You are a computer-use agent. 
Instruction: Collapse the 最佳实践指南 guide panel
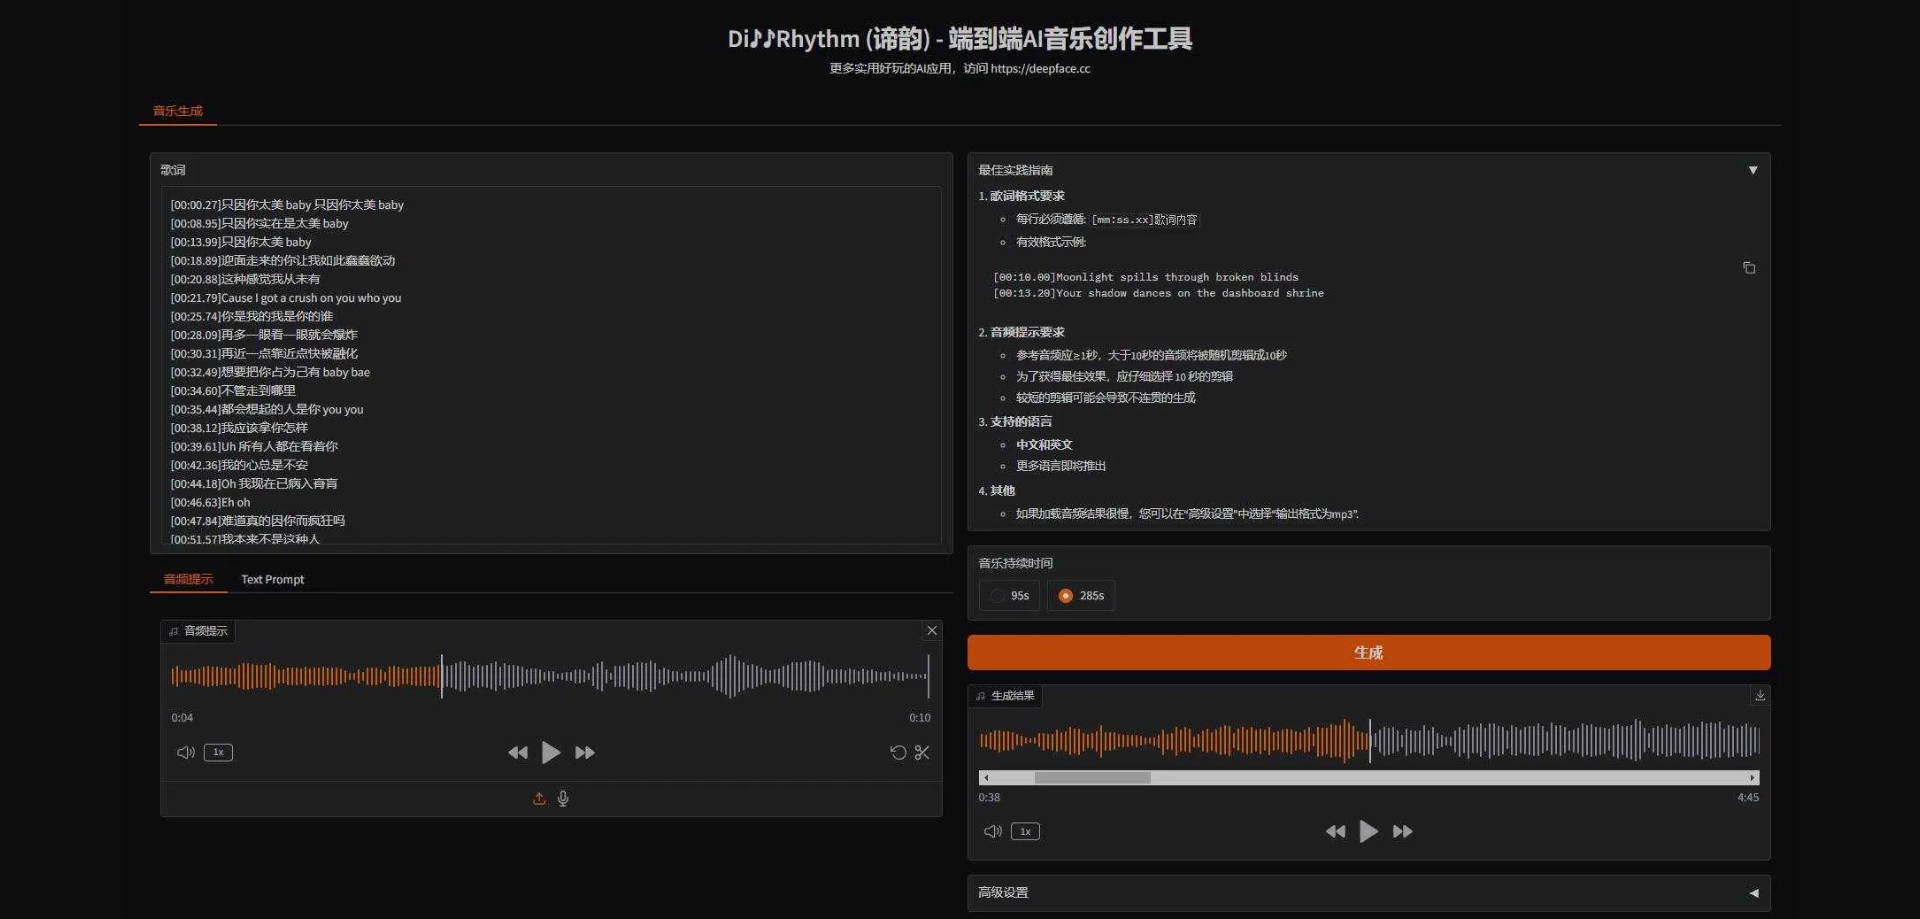click(x=1752, y=170)
